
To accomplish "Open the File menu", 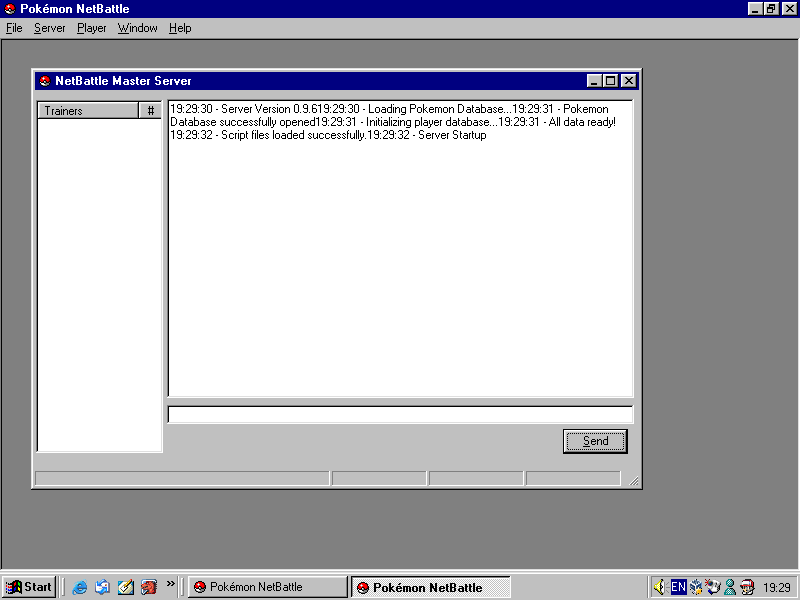I will [x=14, y=28].
